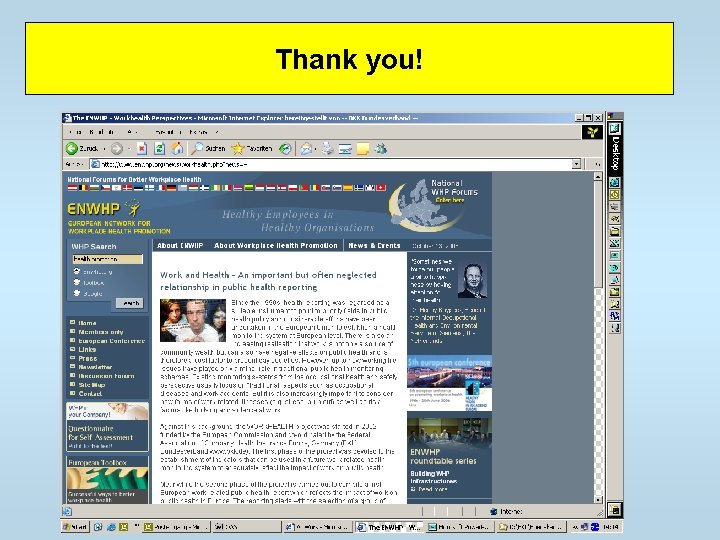This screenshot has width=720, height=540.
Task: Click the Messenger figure icon in toolbar
Action: [x=381, y=148]
